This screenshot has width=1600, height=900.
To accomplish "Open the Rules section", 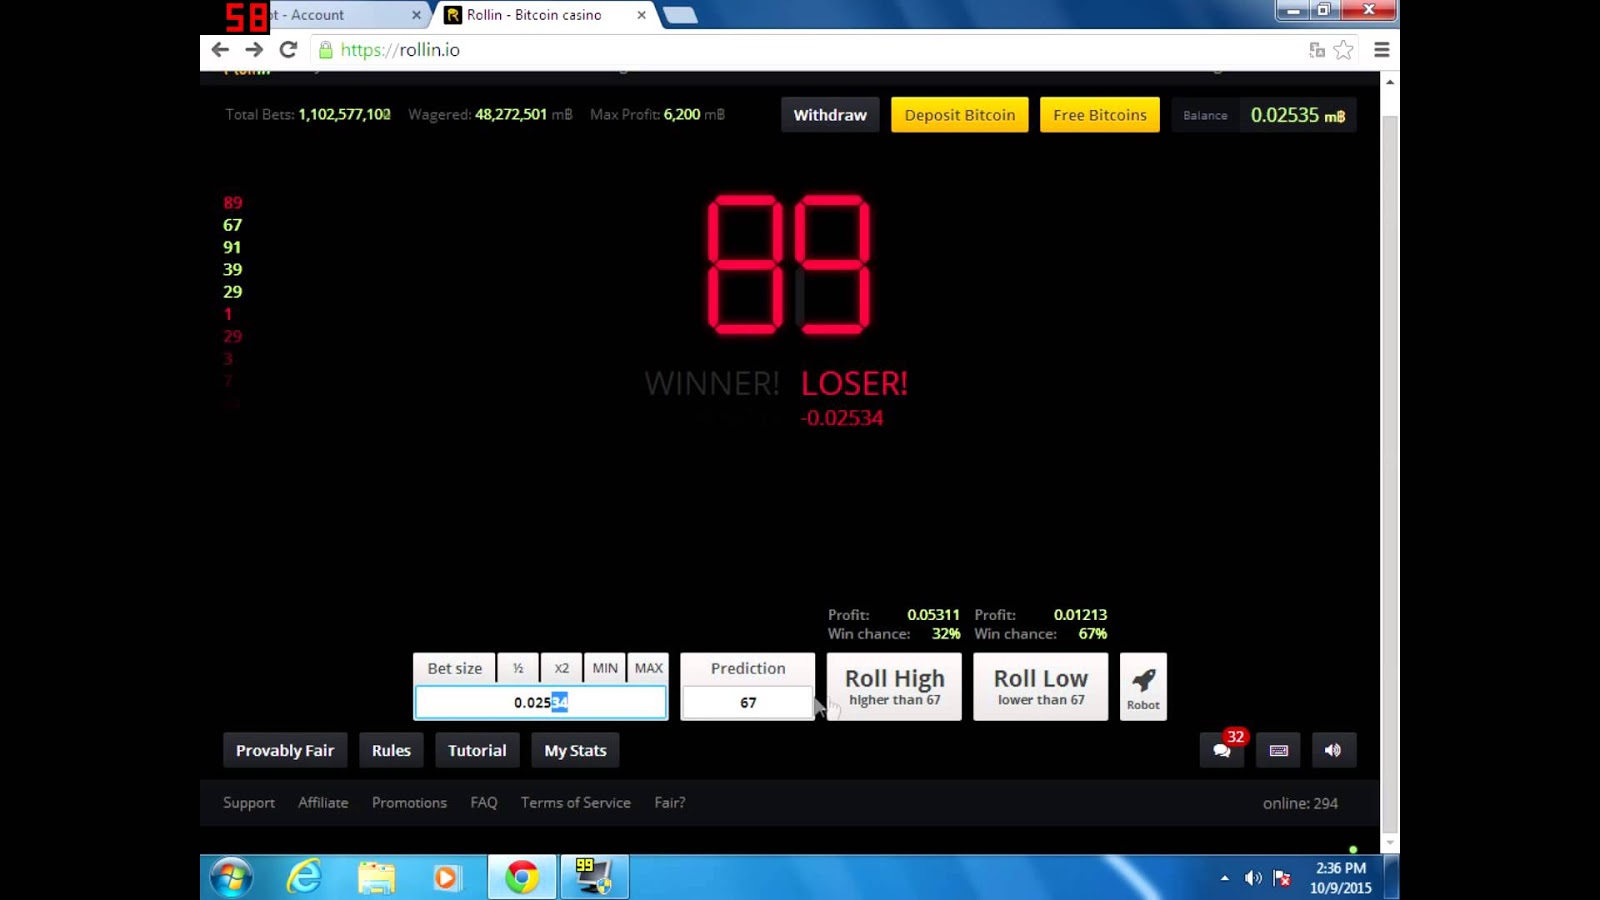I will pyautogui.click(x=391, y=750).
